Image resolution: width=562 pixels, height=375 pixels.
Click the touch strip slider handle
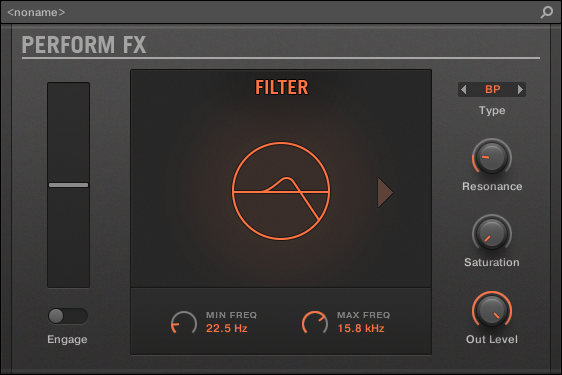point(68,185)
